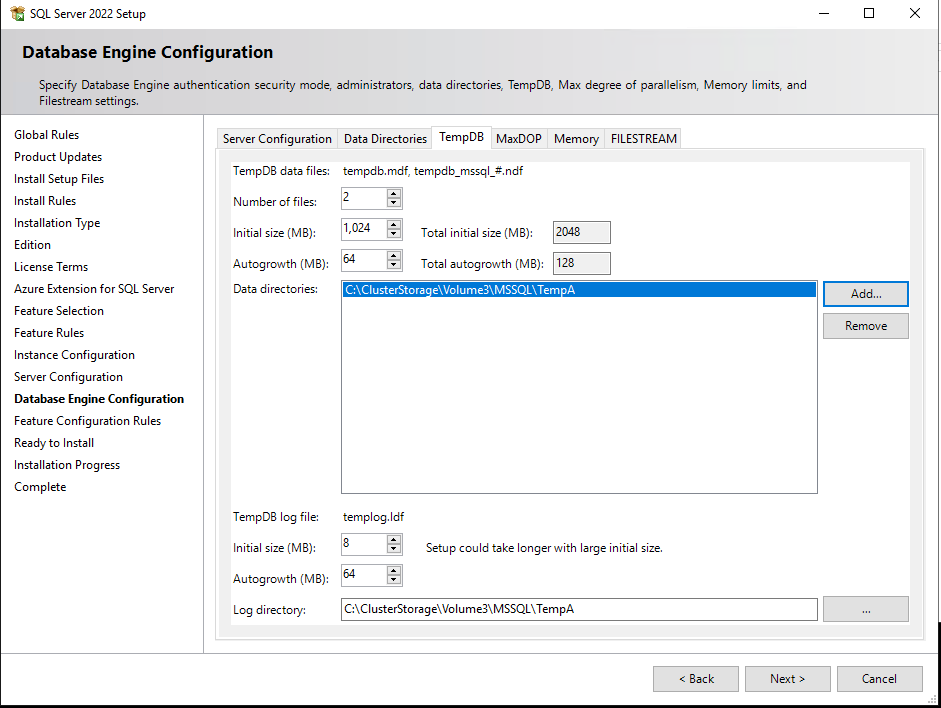Open the Data Directories tab
941x708 pixels.
pyautogui.click(x=385, y=139)
